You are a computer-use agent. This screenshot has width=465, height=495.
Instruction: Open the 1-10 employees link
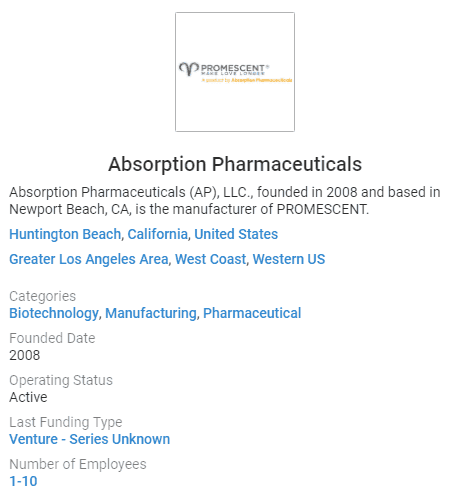tap(23, 481)
